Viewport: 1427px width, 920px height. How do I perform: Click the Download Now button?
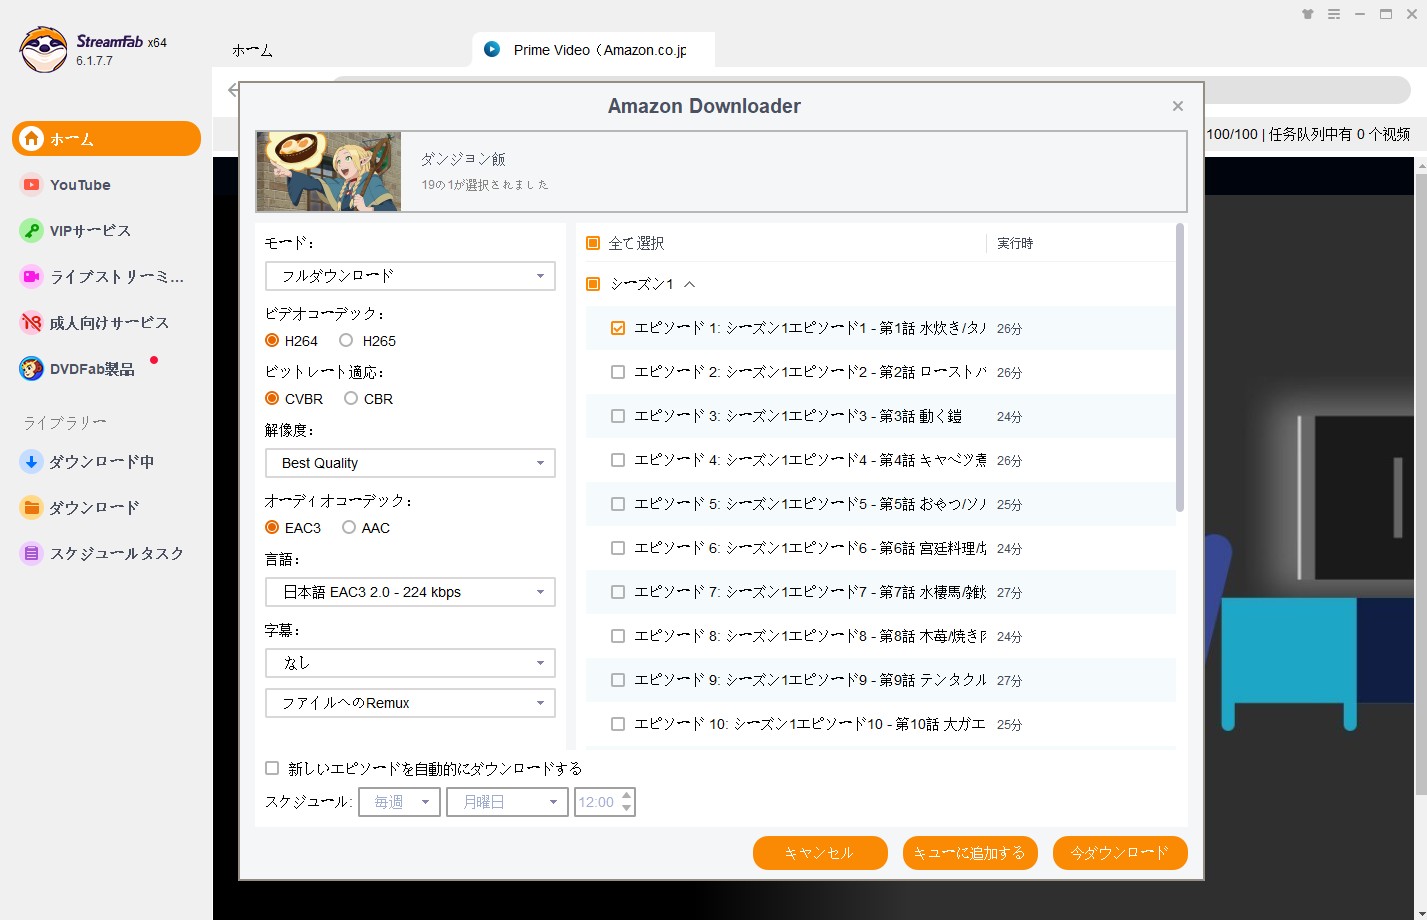(1120, 853)
